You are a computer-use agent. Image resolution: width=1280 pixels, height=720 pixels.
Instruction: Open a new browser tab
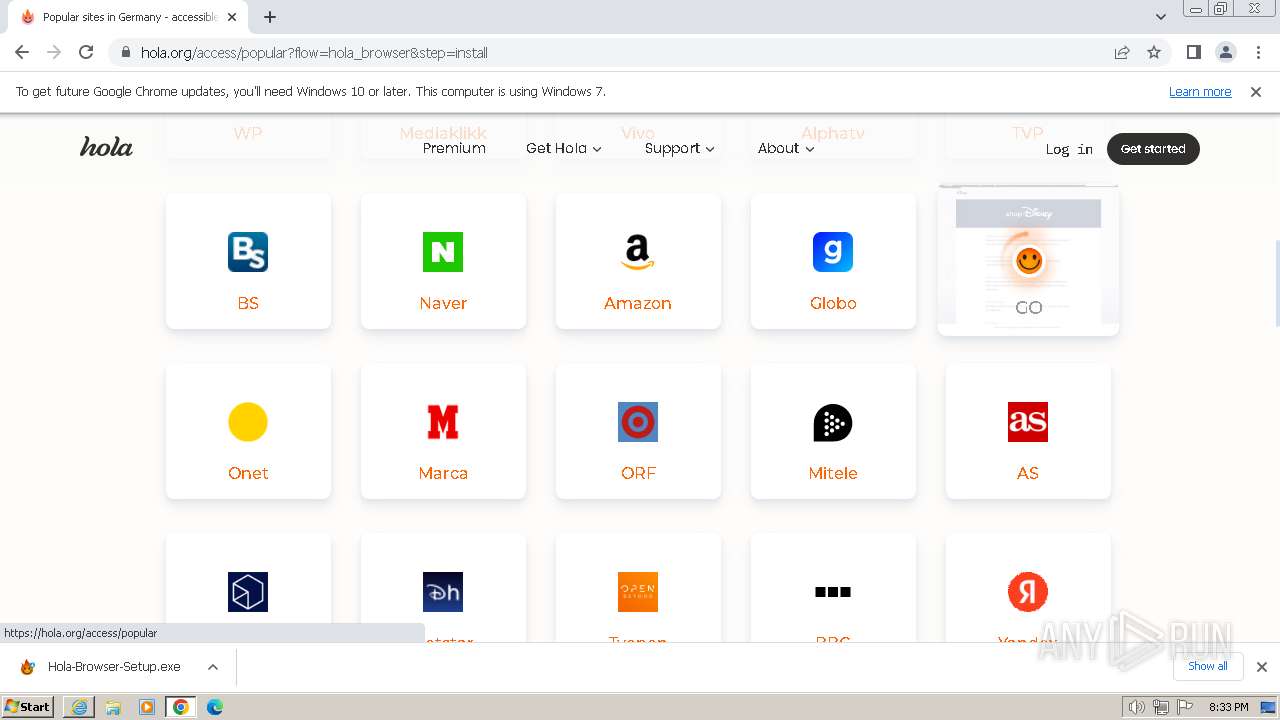tap(270, 17)
